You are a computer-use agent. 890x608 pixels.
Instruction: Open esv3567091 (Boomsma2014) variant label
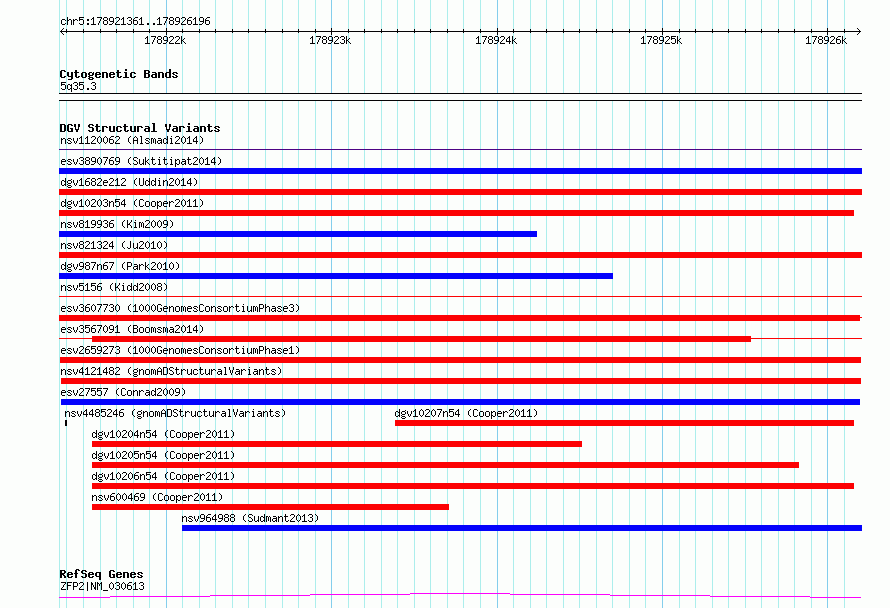pyautogui.click(x=132, y=329)
